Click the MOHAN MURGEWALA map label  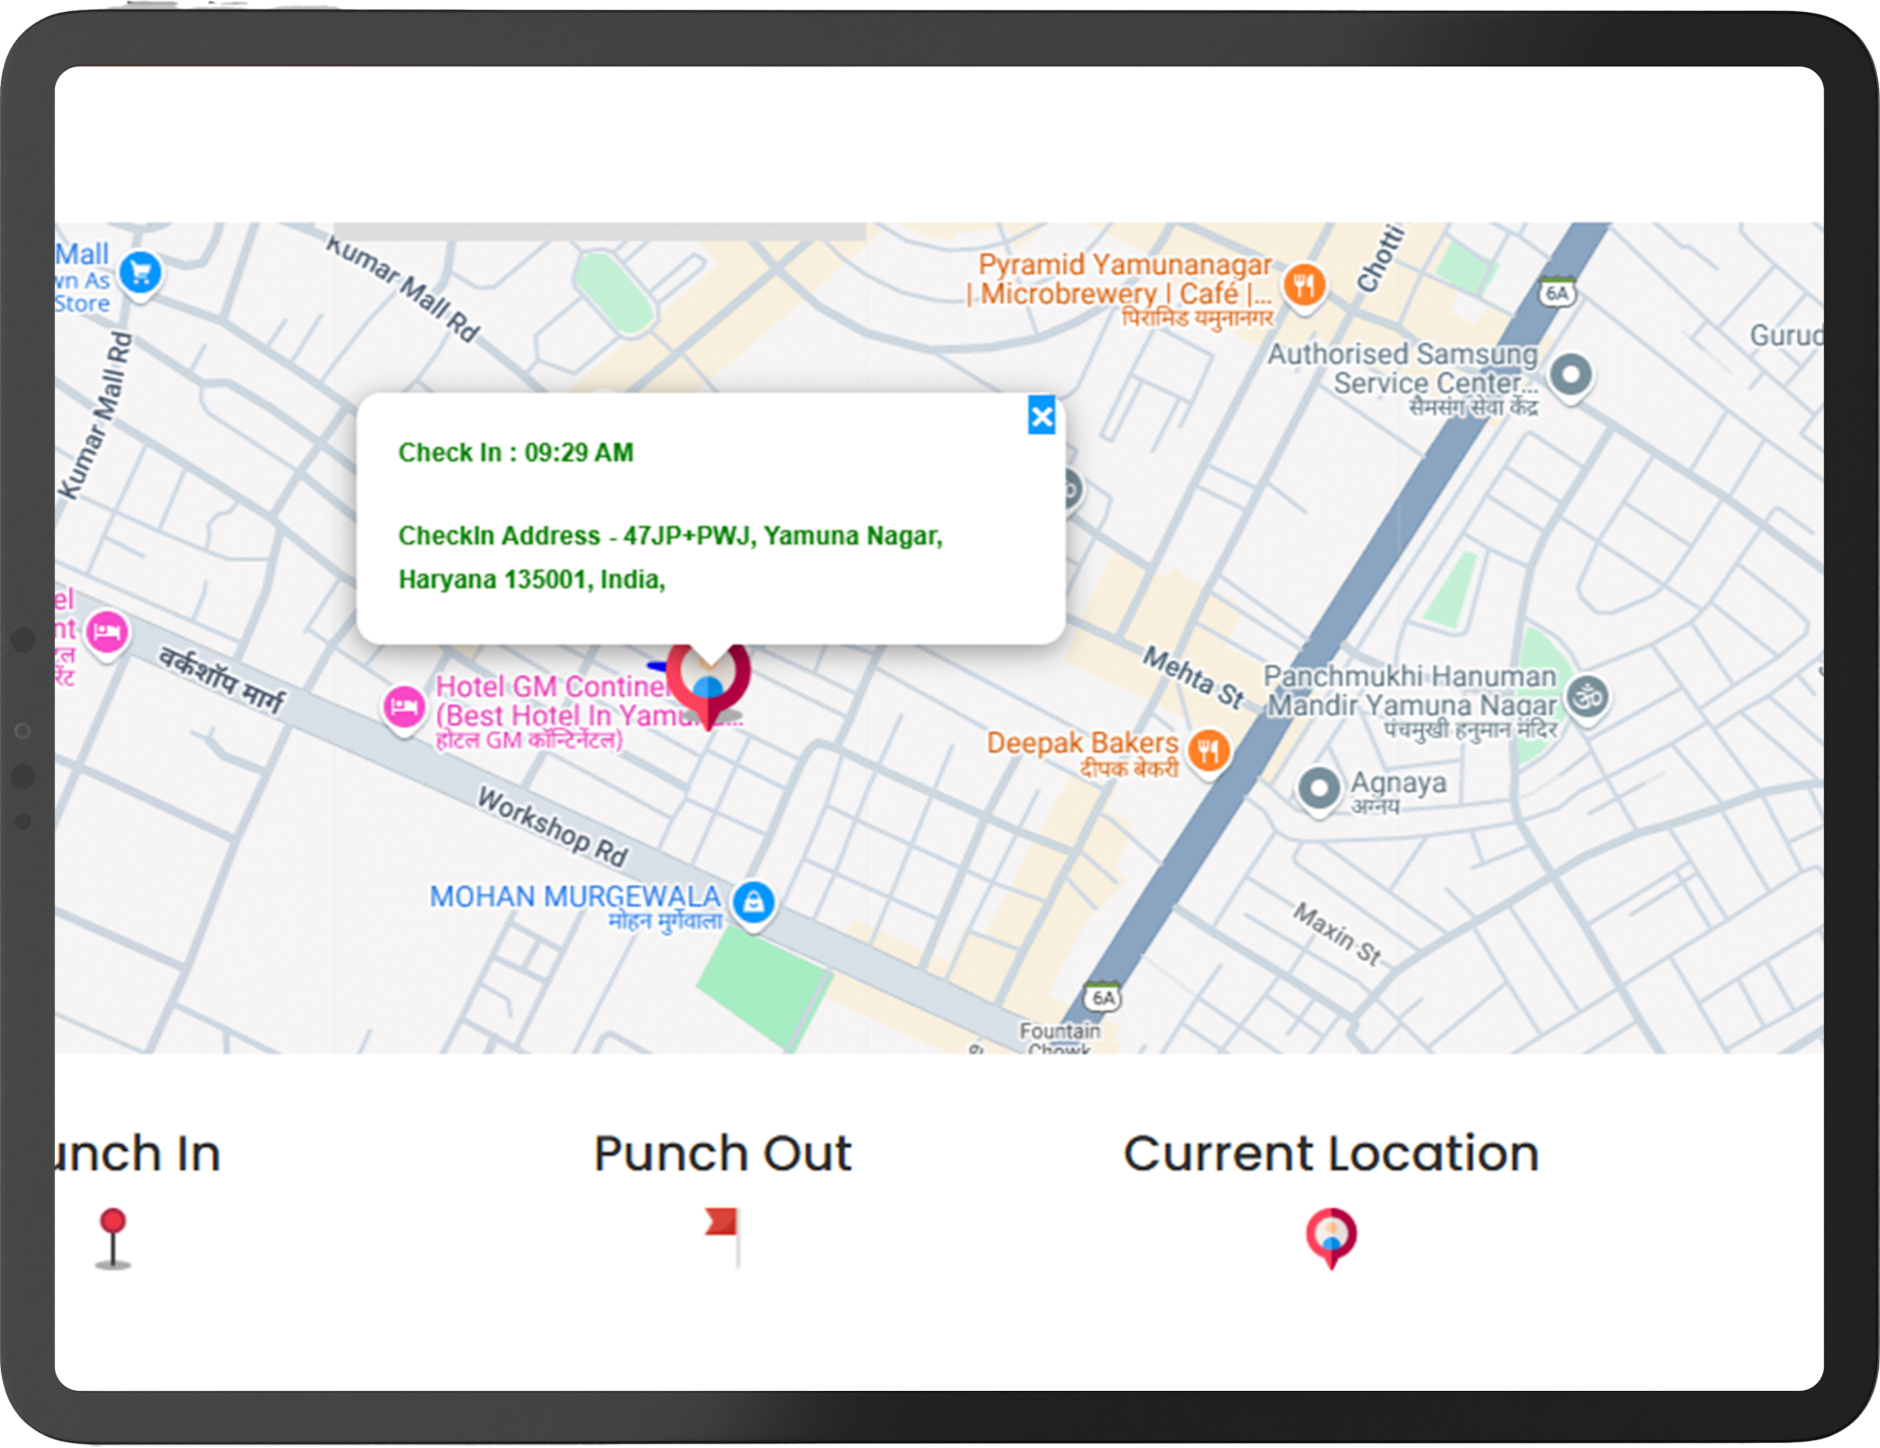click(575, 906)
